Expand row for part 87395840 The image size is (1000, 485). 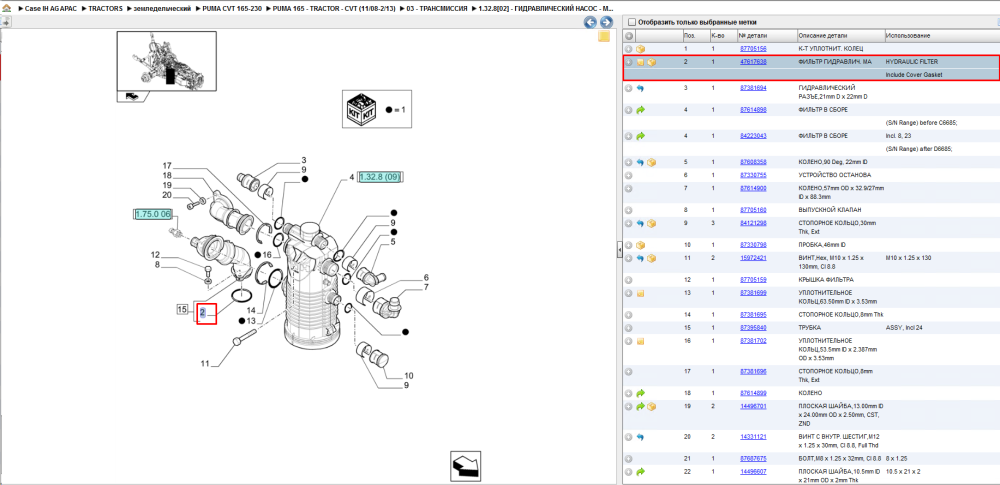629,328
